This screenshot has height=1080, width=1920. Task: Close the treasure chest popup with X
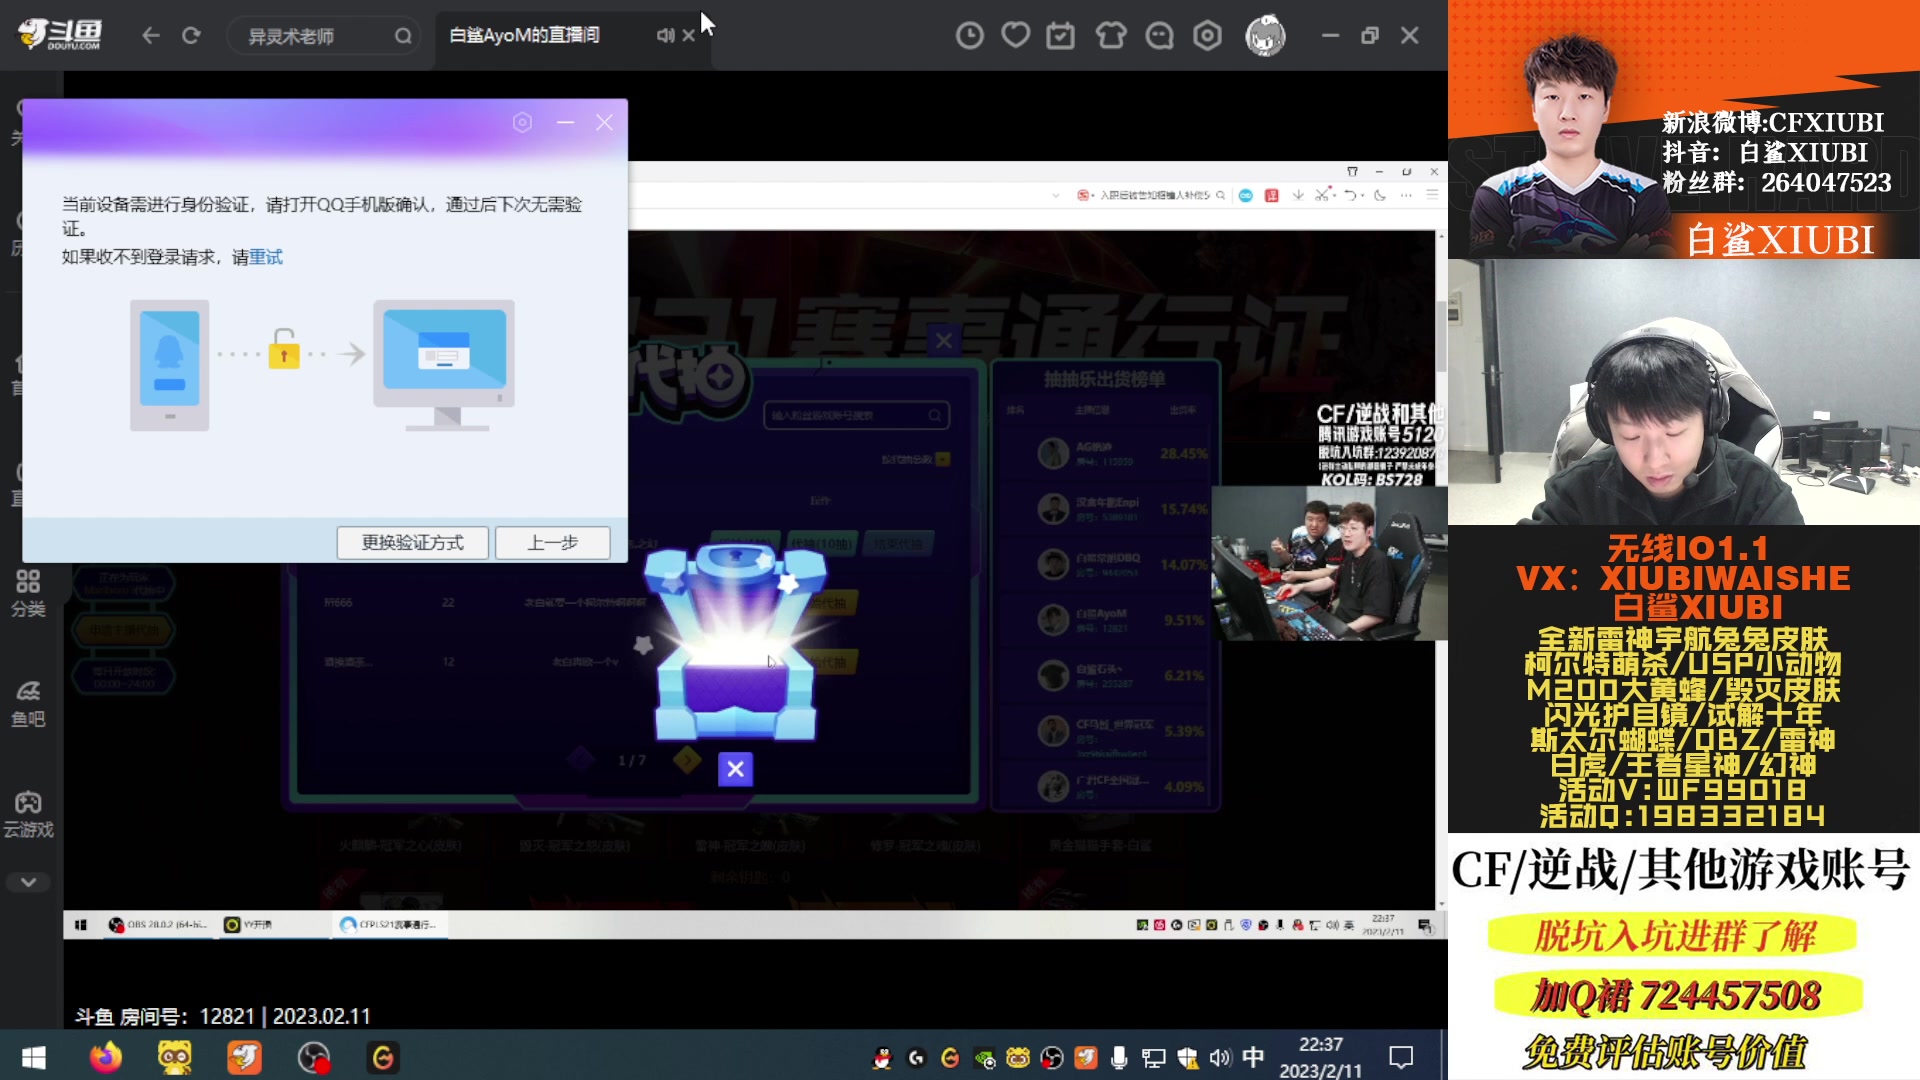[x=735, y=769]
